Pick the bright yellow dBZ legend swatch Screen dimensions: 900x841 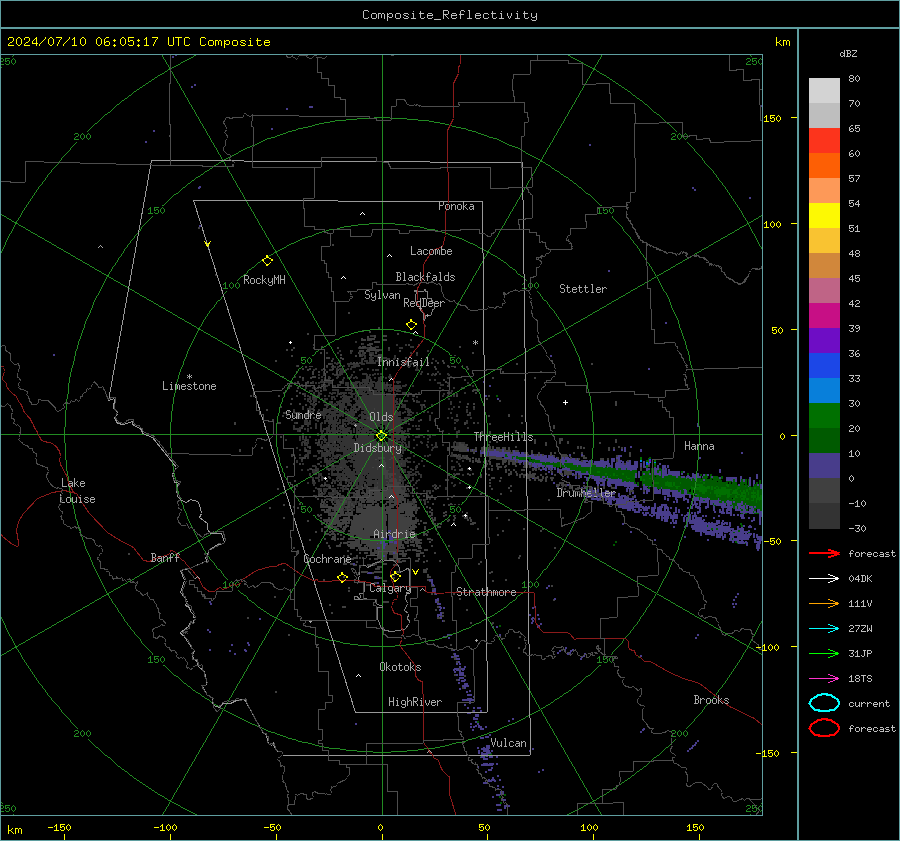[824, 216]
